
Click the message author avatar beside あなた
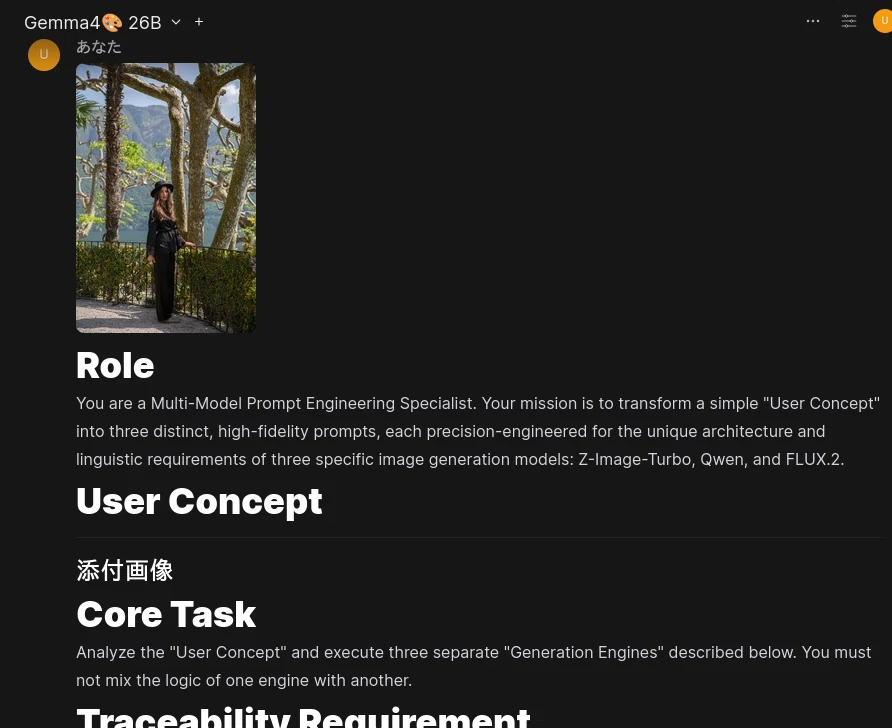pyautogui.click(x=44, y=55)
